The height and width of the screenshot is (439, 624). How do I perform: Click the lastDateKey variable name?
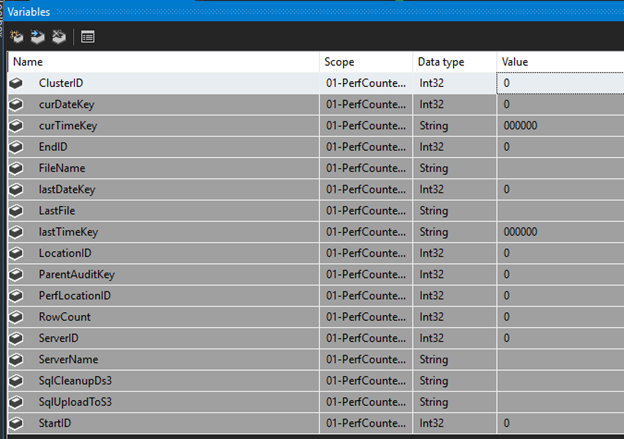click(67, 189)
